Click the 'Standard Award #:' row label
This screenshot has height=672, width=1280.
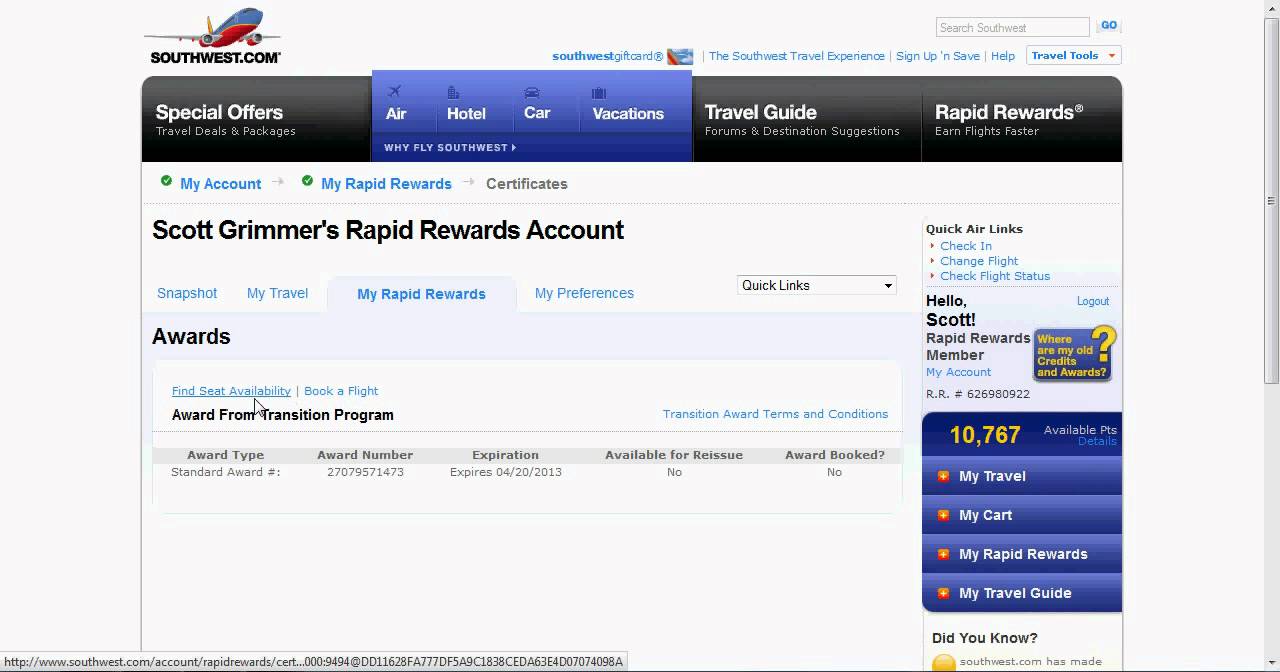(226, 472)
